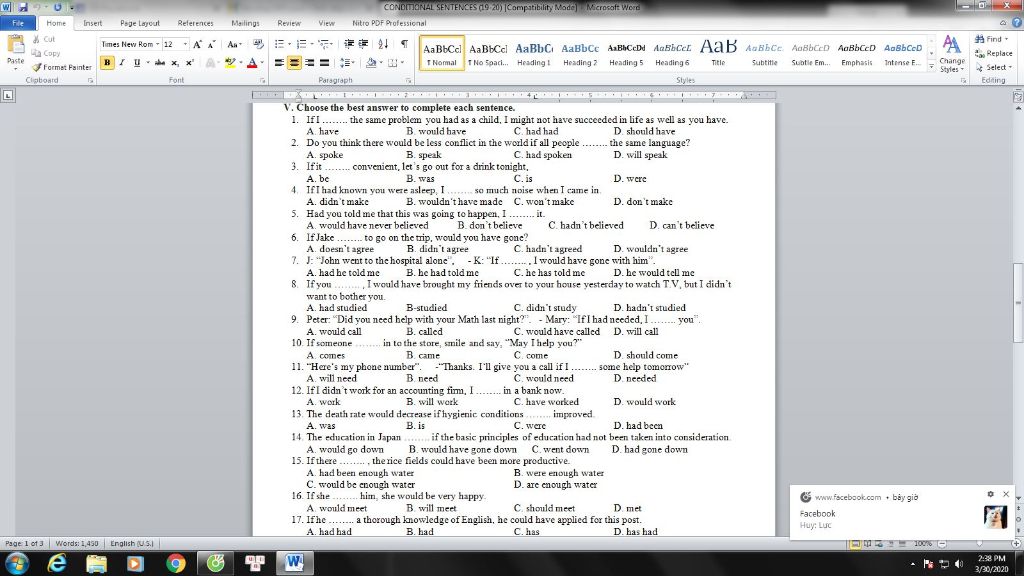1024x576 pixels.
Task: Close the Facebook notification popup
Action: point(1006,494)
